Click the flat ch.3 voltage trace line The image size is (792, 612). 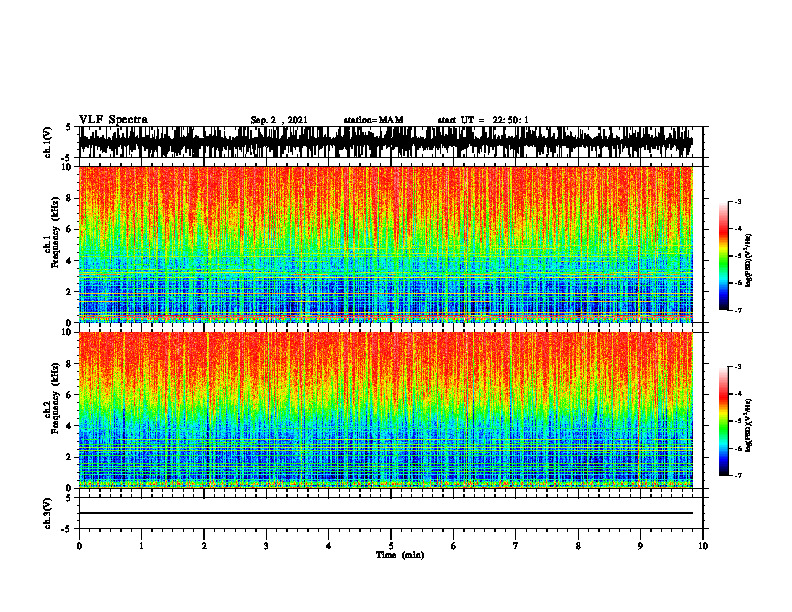385,513
